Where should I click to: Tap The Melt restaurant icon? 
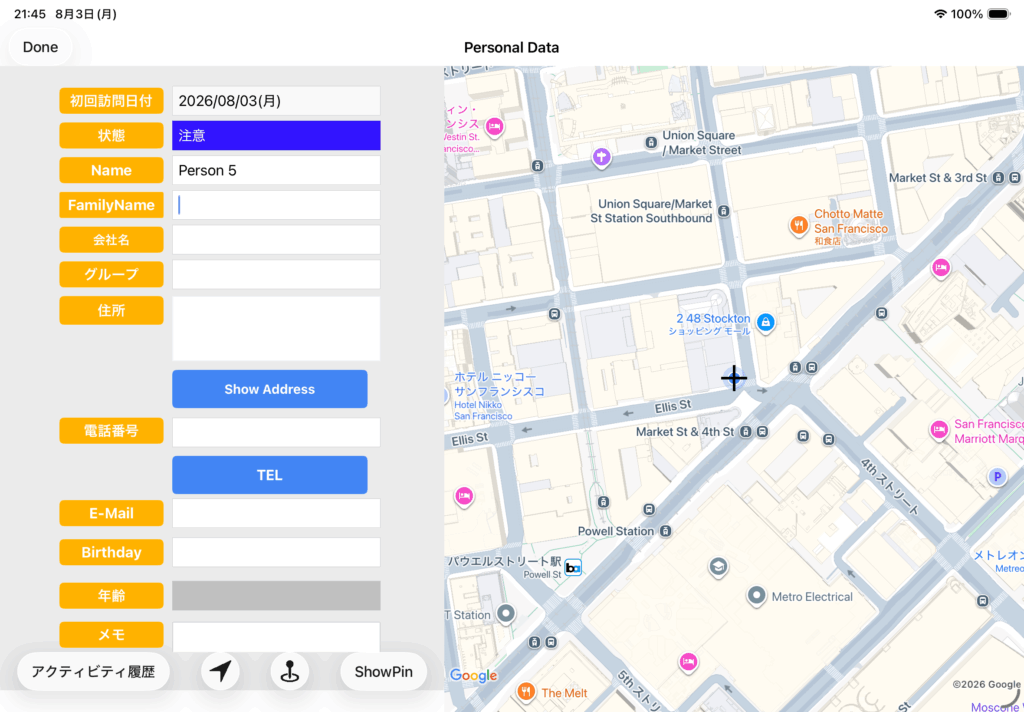point(526,692)
